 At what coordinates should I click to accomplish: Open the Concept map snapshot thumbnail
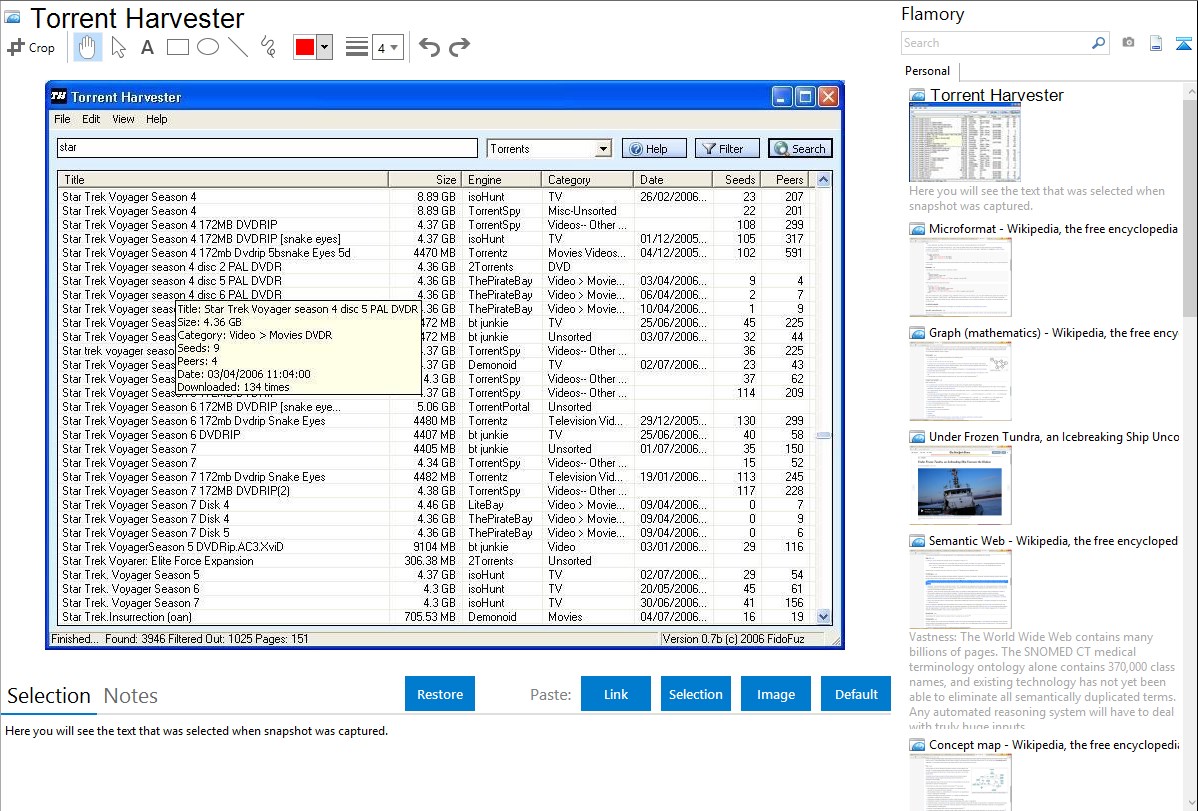coord(960,782)
